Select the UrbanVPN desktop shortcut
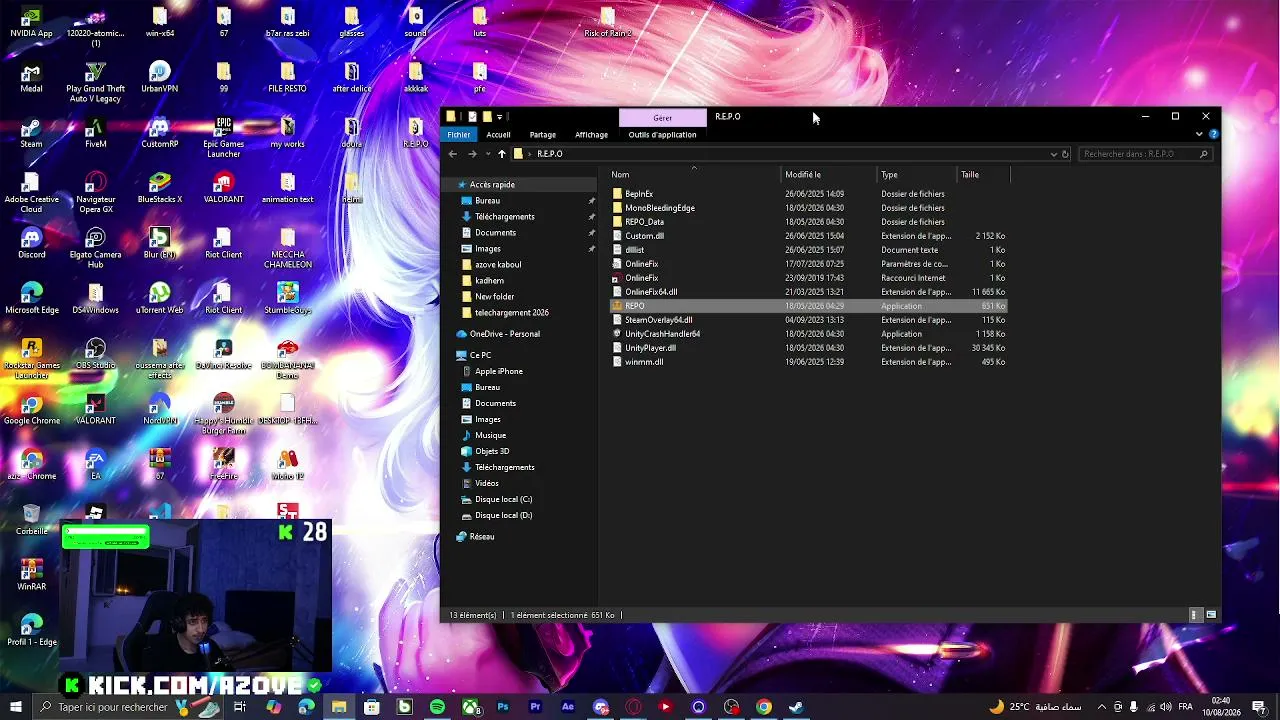Screen dimensions: 1280x720 coord(159,79)
